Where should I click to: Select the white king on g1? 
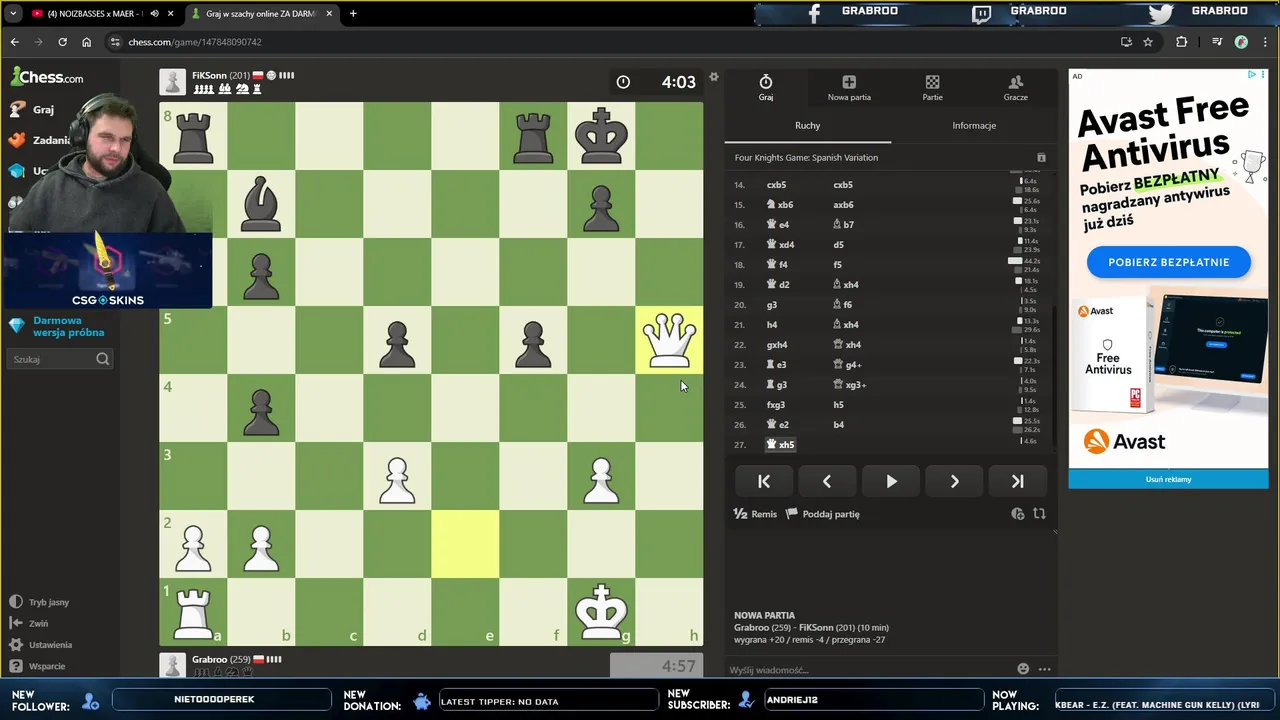tap(601, 612)
